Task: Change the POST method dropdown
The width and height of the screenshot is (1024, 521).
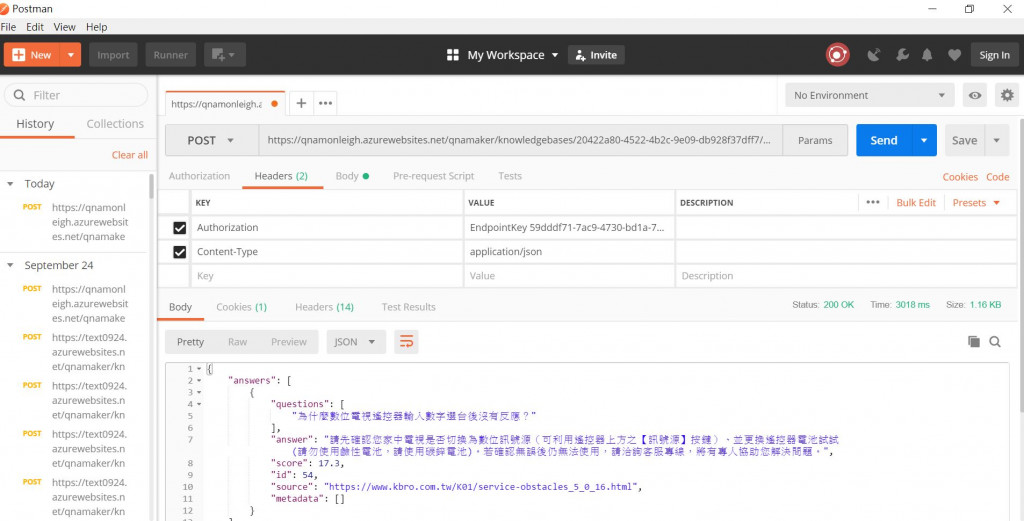Action: pos(212,140)
